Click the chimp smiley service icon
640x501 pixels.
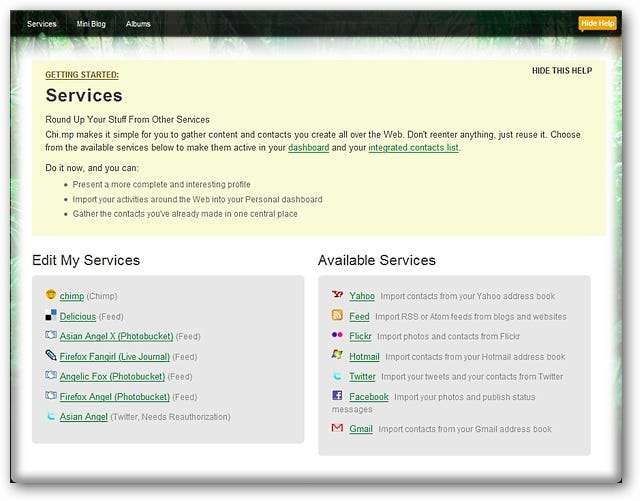pos(51,294)
